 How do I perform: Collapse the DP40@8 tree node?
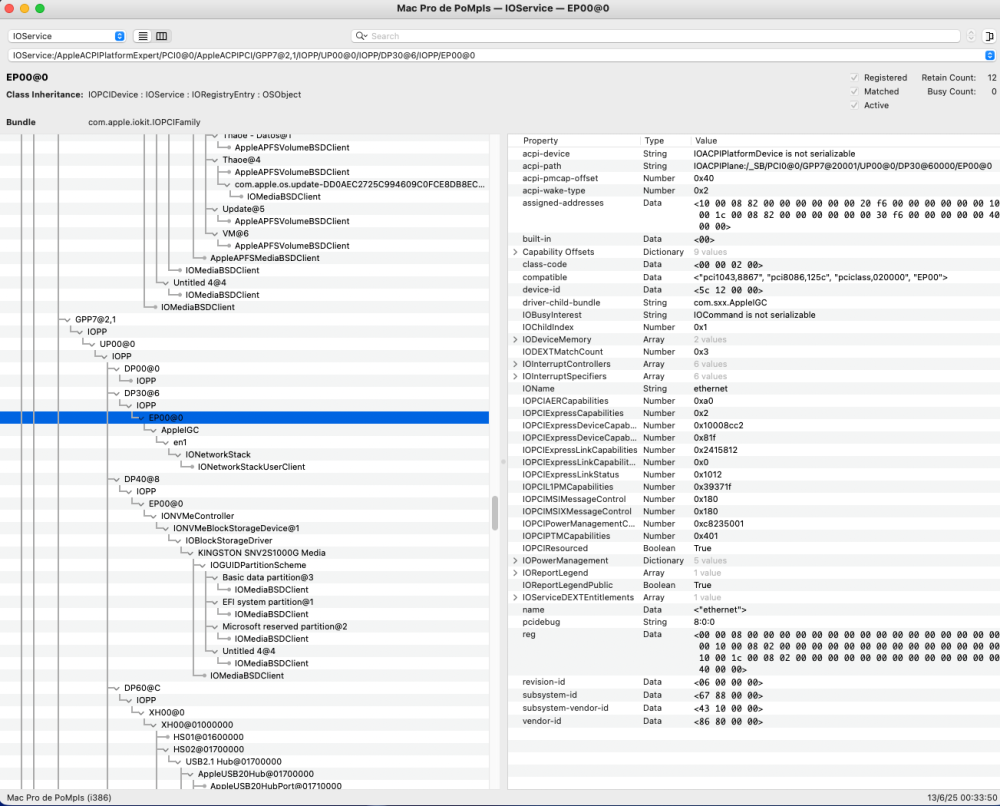click(115, 480)
